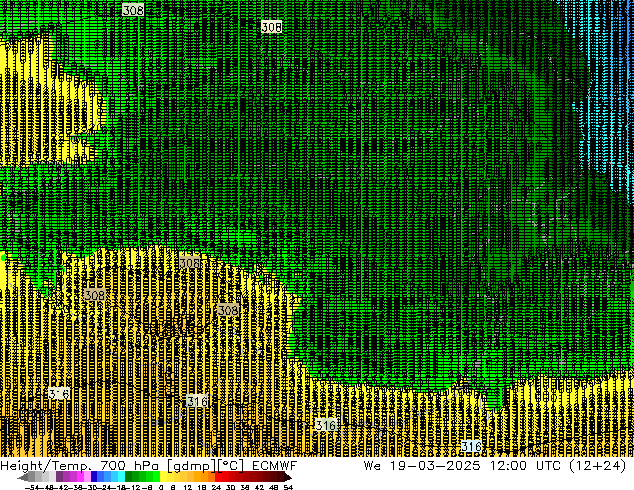Pick the dark blue legend swatch
The image size is (634, 490).
94,476
